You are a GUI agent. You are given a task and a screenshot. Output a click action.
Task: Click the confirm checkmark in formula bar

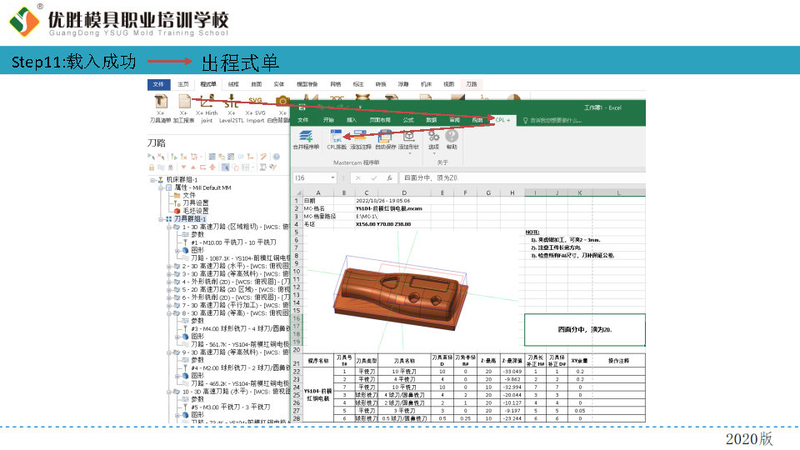pos(374,178)
